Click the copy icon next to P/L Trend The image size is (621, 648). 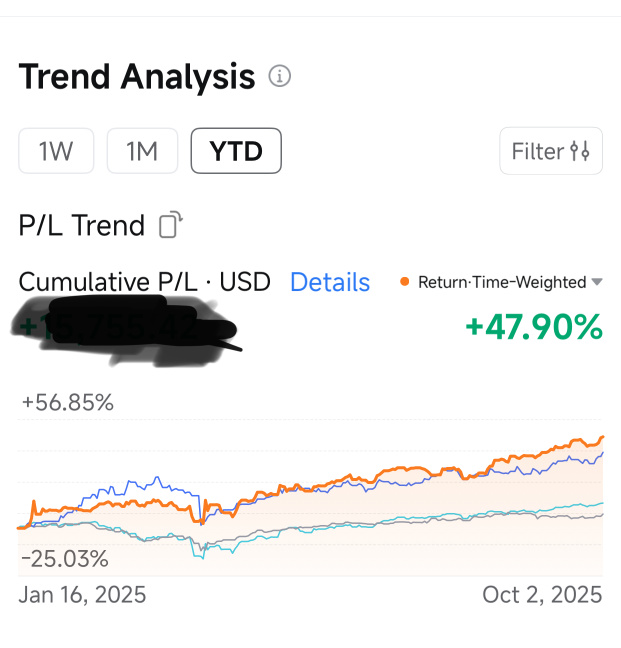pos(171,225)
